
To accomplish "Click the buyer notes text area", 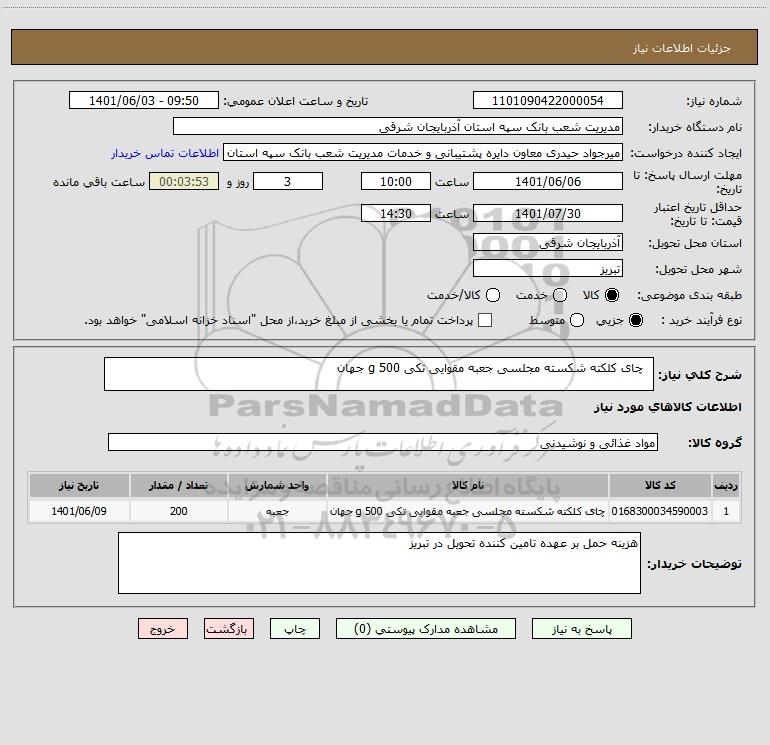I will click(x=379, y=563).
